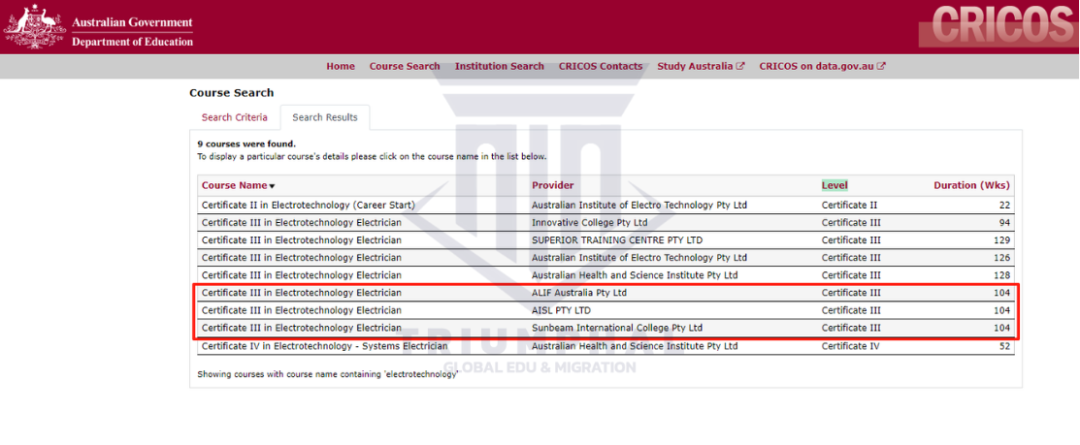Click the duration value 22
The image size is (1080, 445).
pos(1004,205)
